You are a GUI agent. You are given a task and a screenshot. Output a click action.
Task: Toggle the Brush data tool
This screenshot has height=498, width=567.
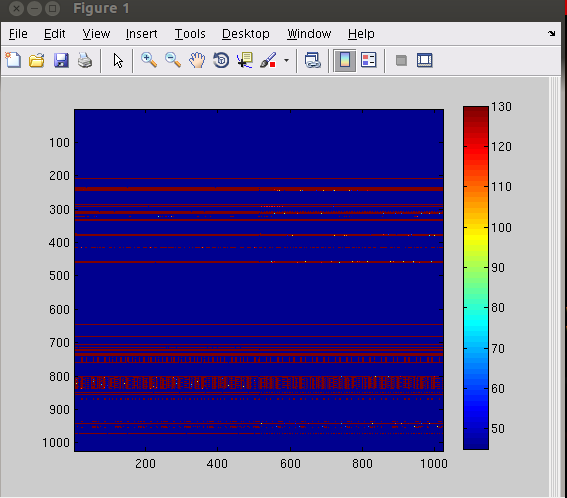click(268, 60)
